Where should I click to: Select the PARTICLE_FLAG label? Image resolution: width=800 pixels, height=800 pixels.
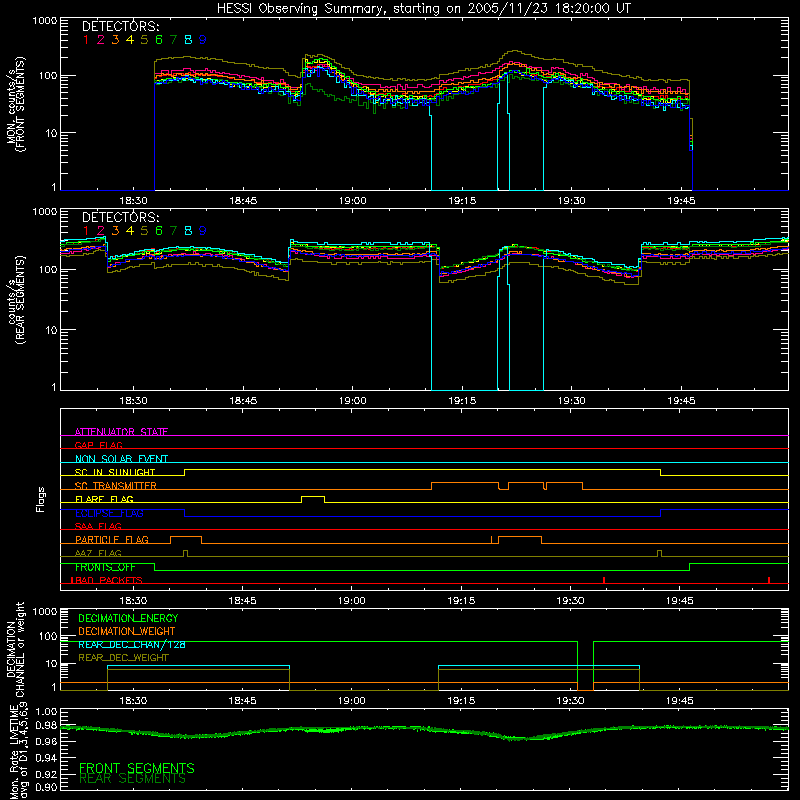tap(112, 539)
